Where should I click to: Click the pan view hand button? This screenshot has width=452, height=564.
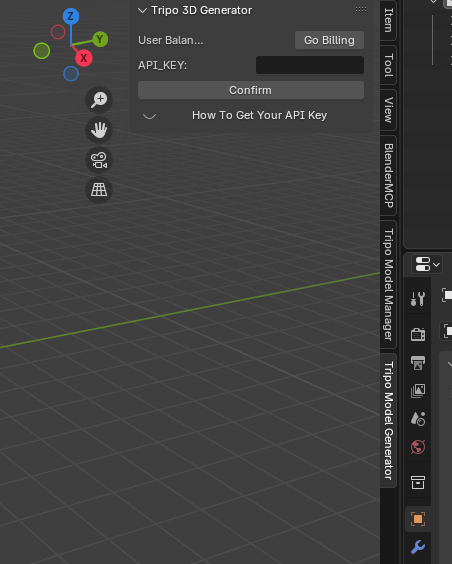(x=99, y=129)
